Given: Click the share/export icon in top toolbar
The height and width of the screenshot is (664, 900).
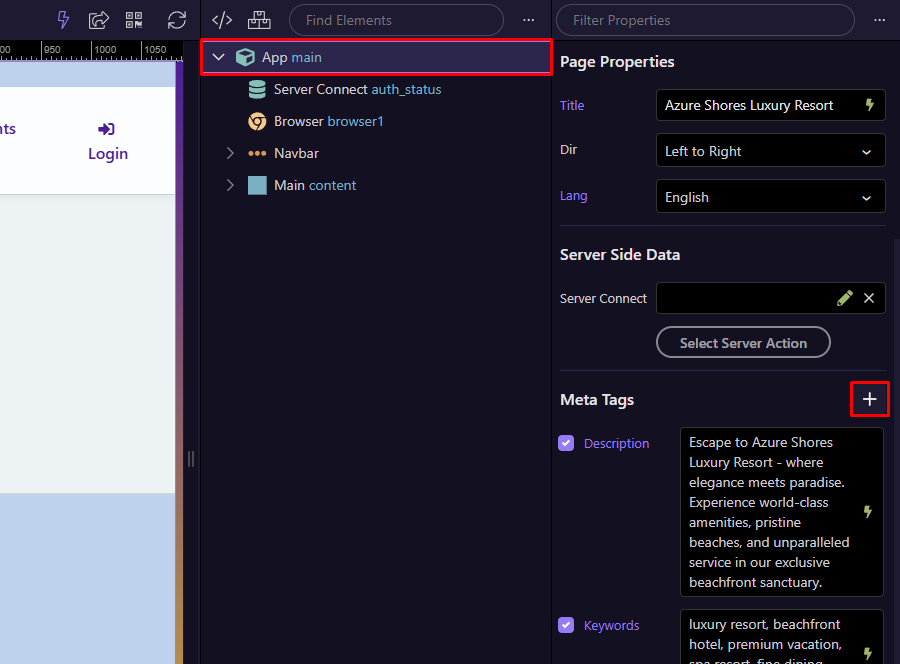Looking at the screenshot, I should point(98,20).
